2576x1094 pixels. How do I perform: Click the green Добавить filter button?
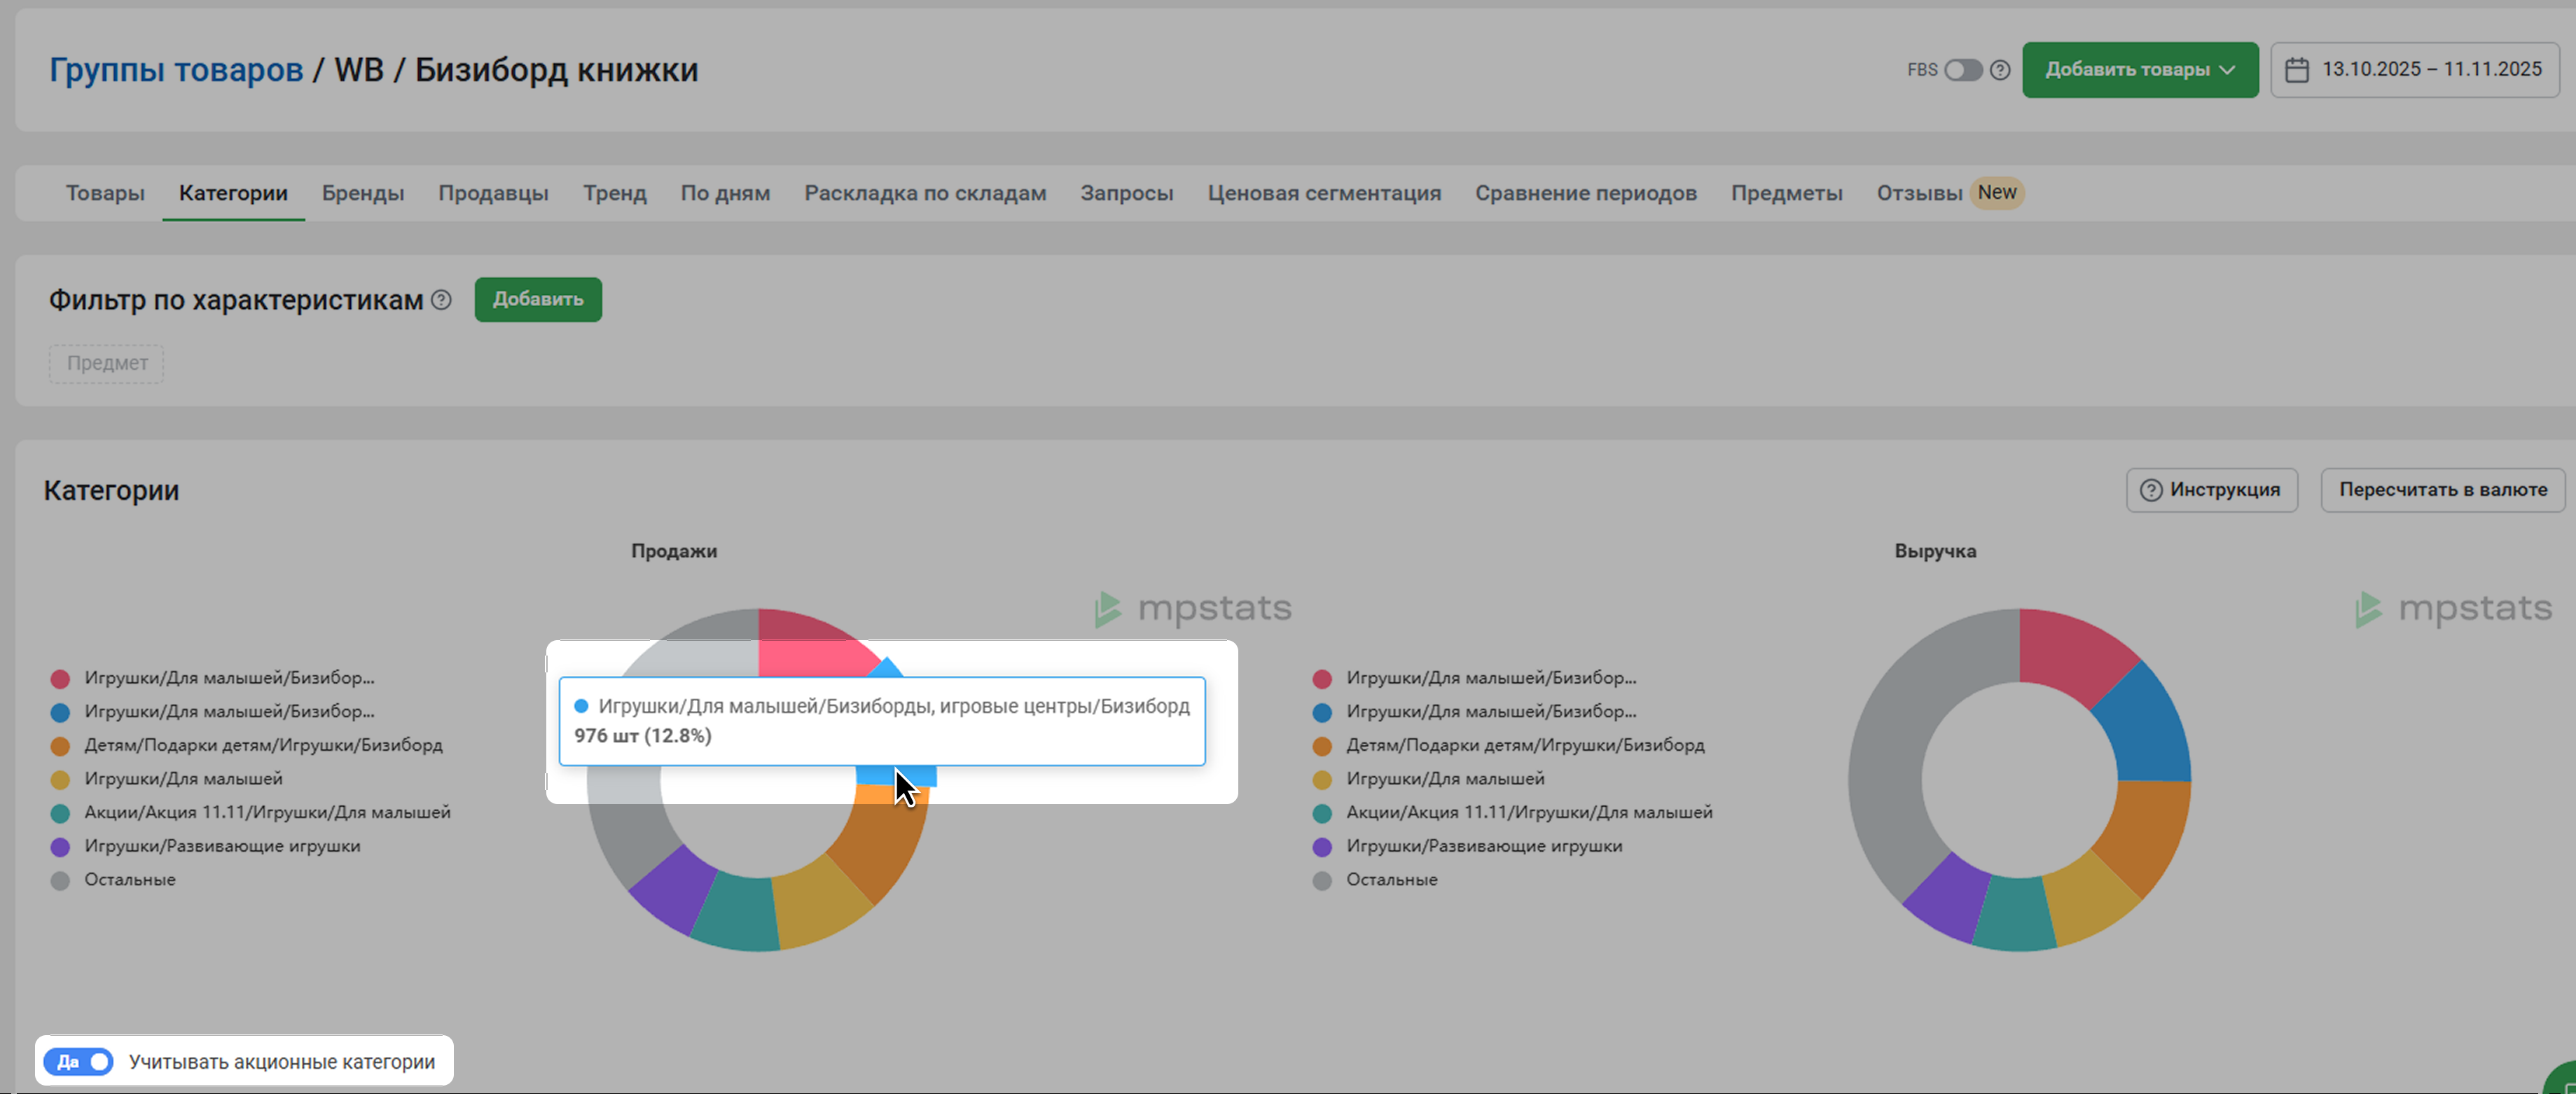pos(537,300)
